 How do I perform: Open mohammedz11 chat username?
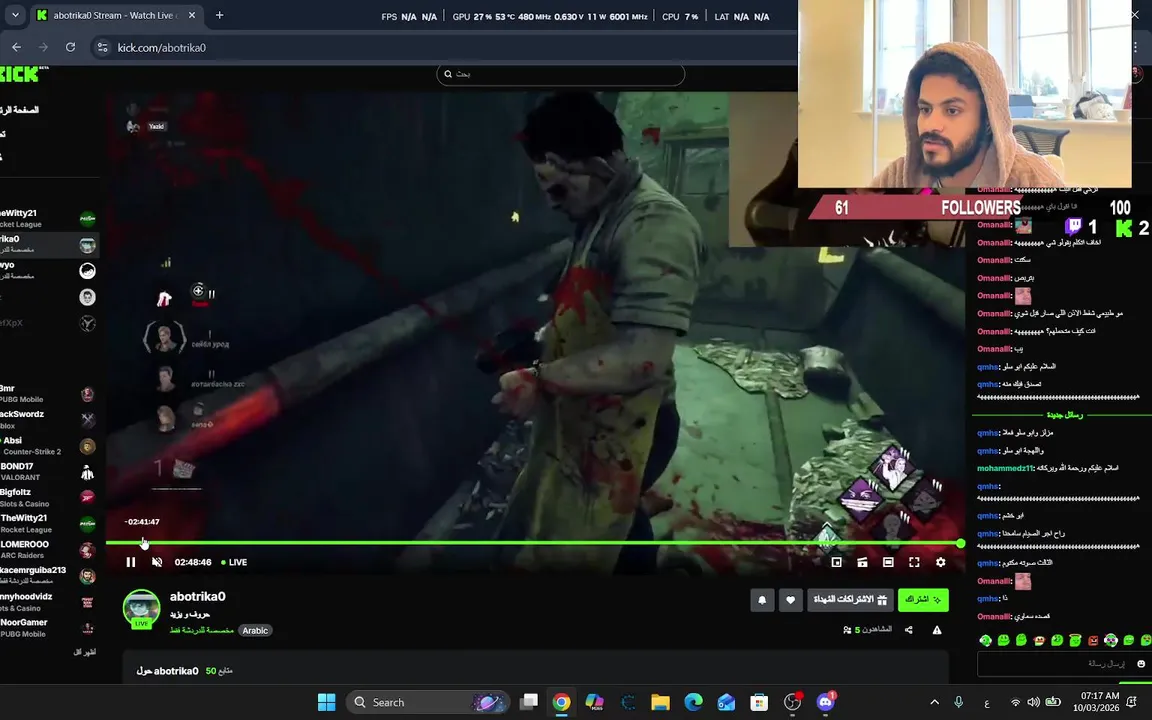pos(1006,468)
